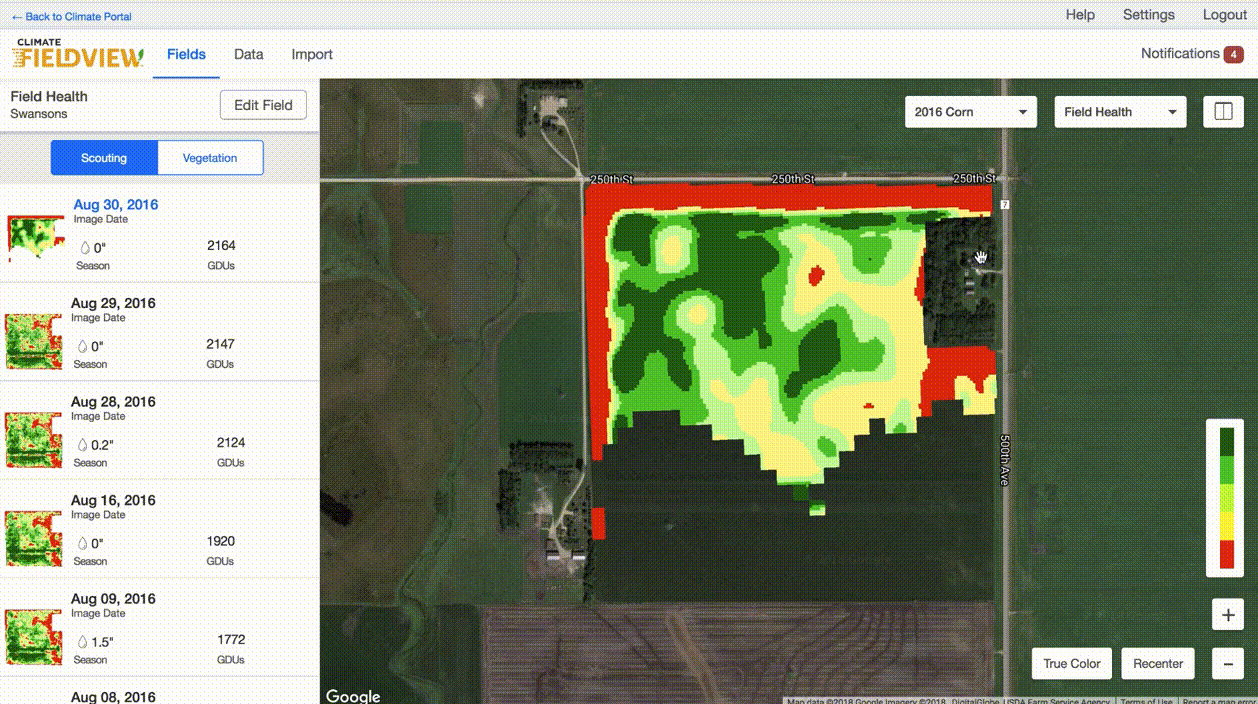Click the Edit Field button
This screenshot has width=1258, height=704.
click(263, 105)
